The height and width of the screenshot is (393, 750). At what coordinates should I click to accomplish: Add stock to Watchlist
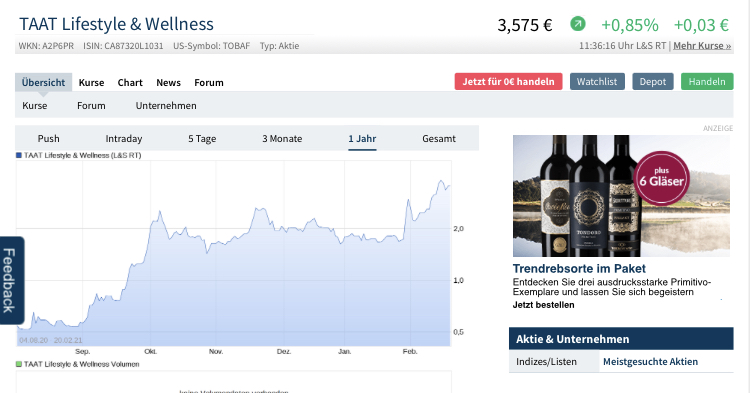pyautogui.click(x=597, y=81)
